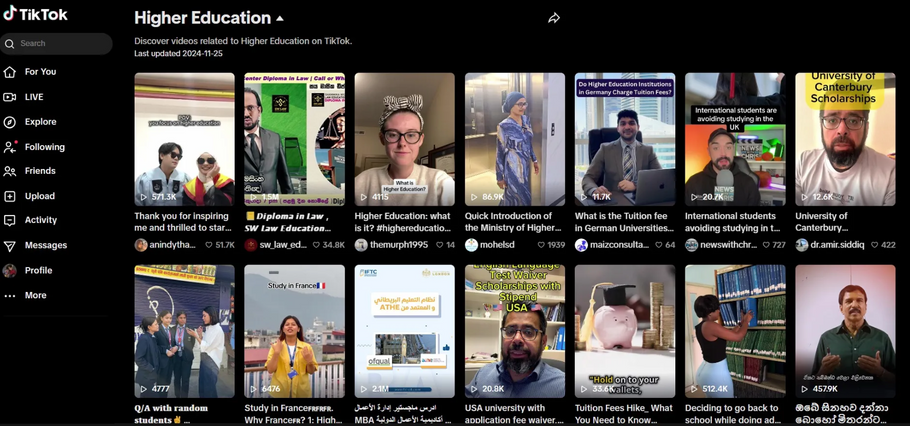Open the German tuition fees video thumbnail
Screen dimensions: 910x426
[x=625, y=139]
